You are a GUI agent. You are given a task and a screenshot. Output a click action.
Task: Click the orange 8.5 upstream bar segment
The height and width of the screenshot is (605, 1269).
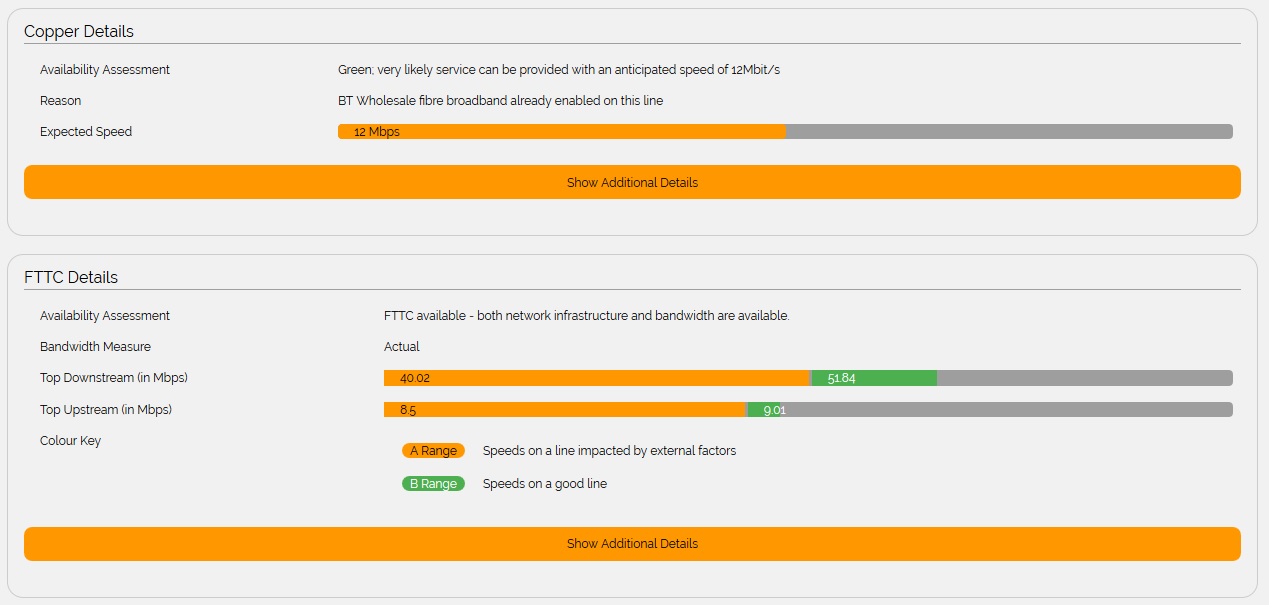pyautogui.click(x=565, y=410)
